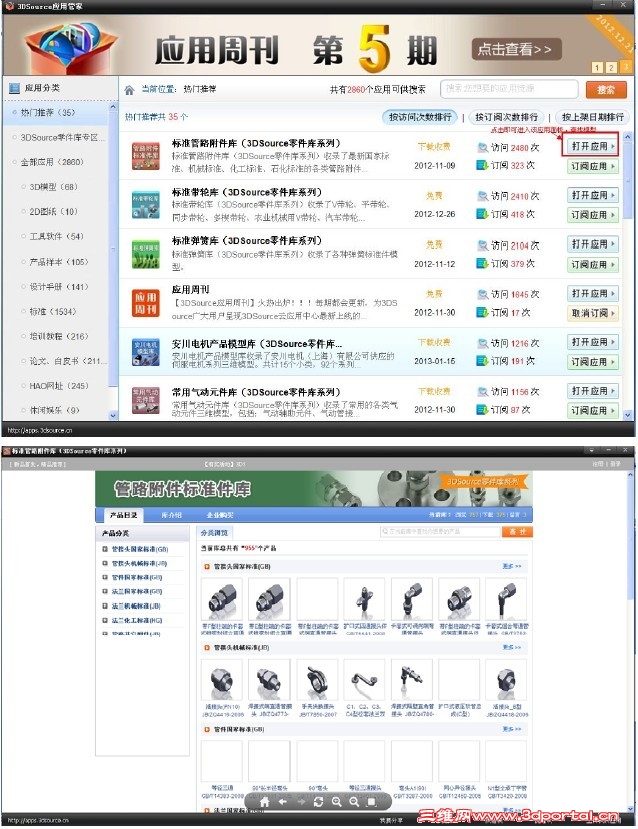Click 更多>> for 管接头国家标准(GB)
The height and width of the screenshot is (829, 638).
512,566
